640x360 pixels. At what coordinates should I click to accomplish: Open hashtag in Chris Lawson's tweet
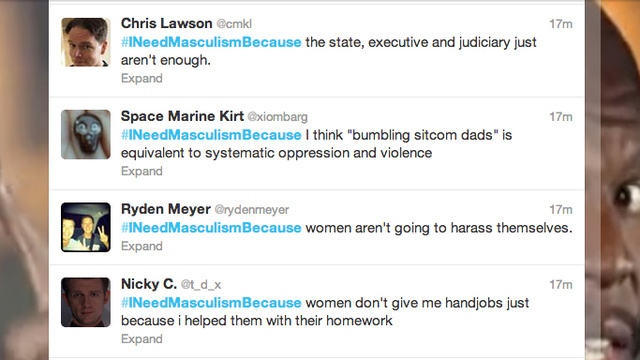point(211,42)
